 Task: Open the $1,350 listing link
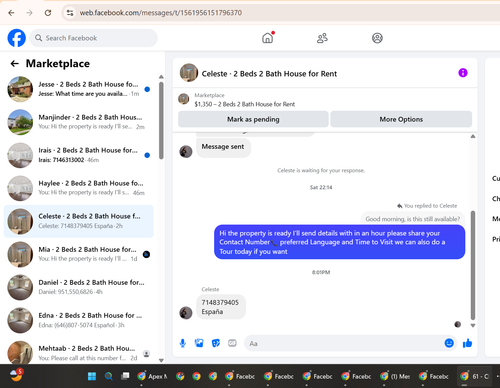(x=245, y=104)
